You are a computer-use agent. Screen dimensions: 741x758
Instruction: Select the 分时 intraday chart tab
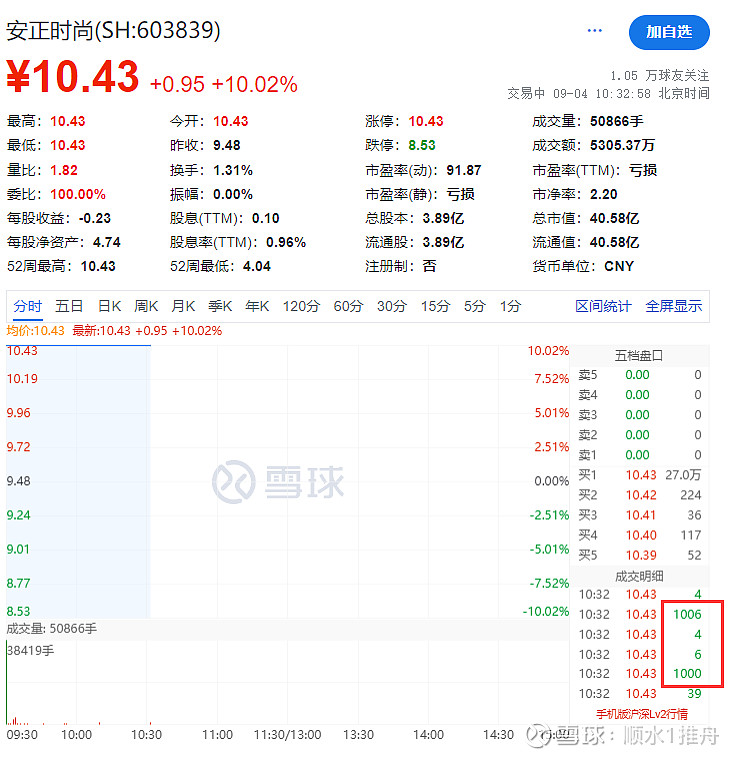pyautogui.click(x=28, y=306)
